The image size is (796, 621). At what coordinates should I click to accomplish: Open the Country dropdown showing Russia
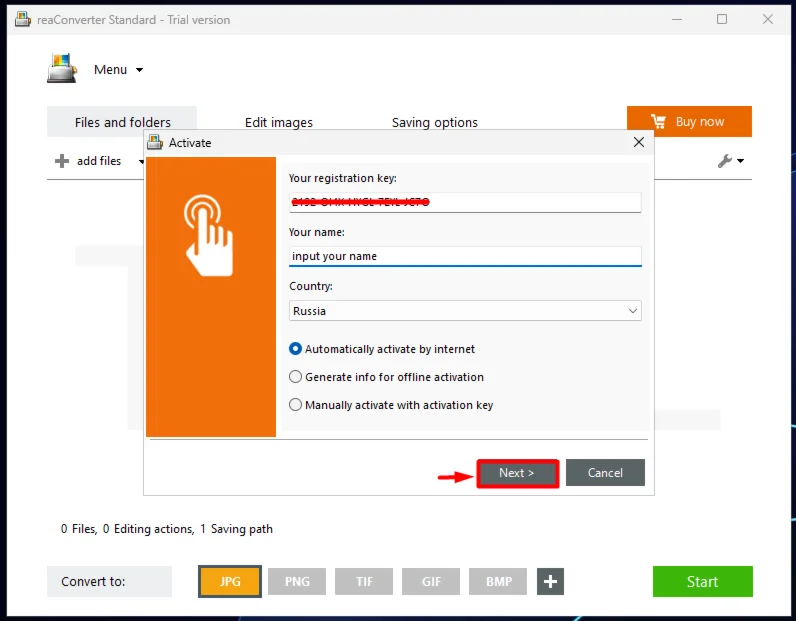click(464, 311)
